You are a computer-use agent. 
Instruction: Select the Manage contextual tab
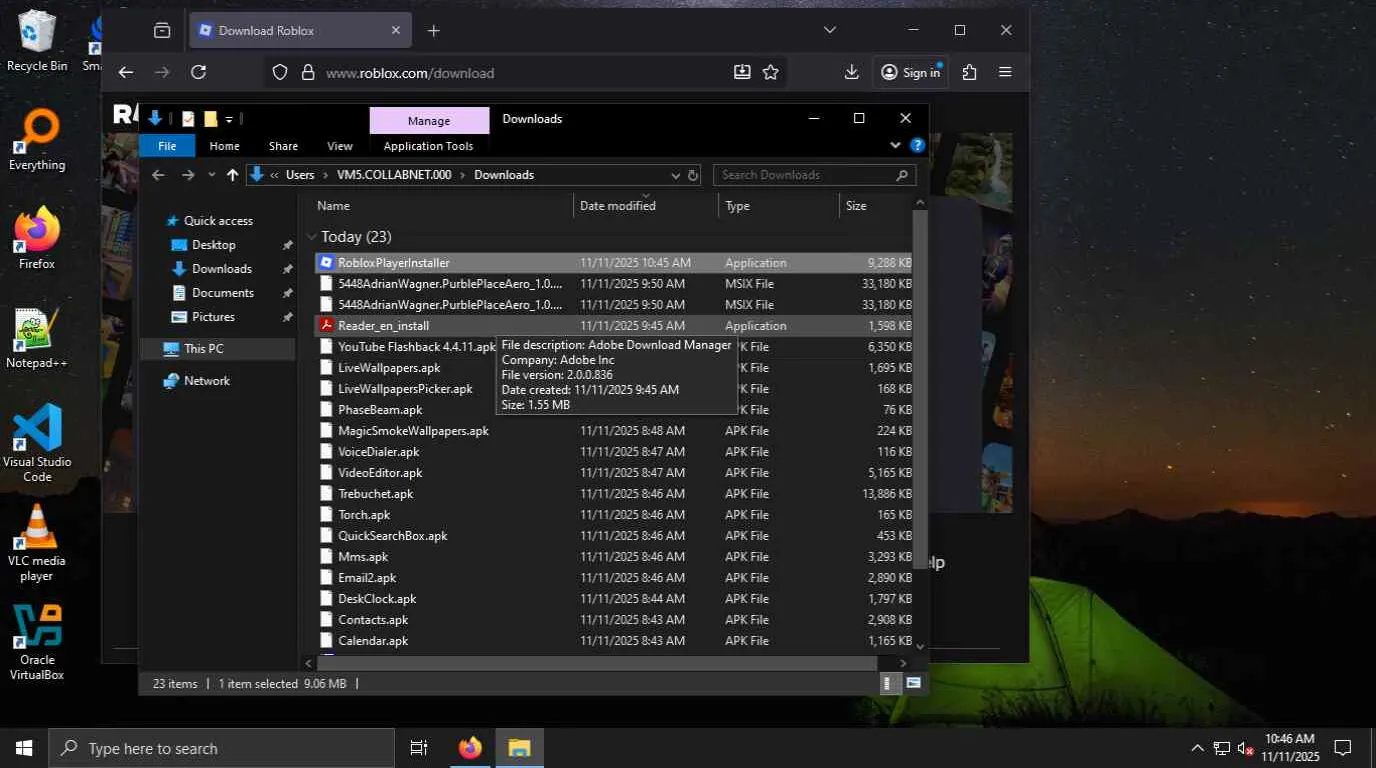point(429,121)
